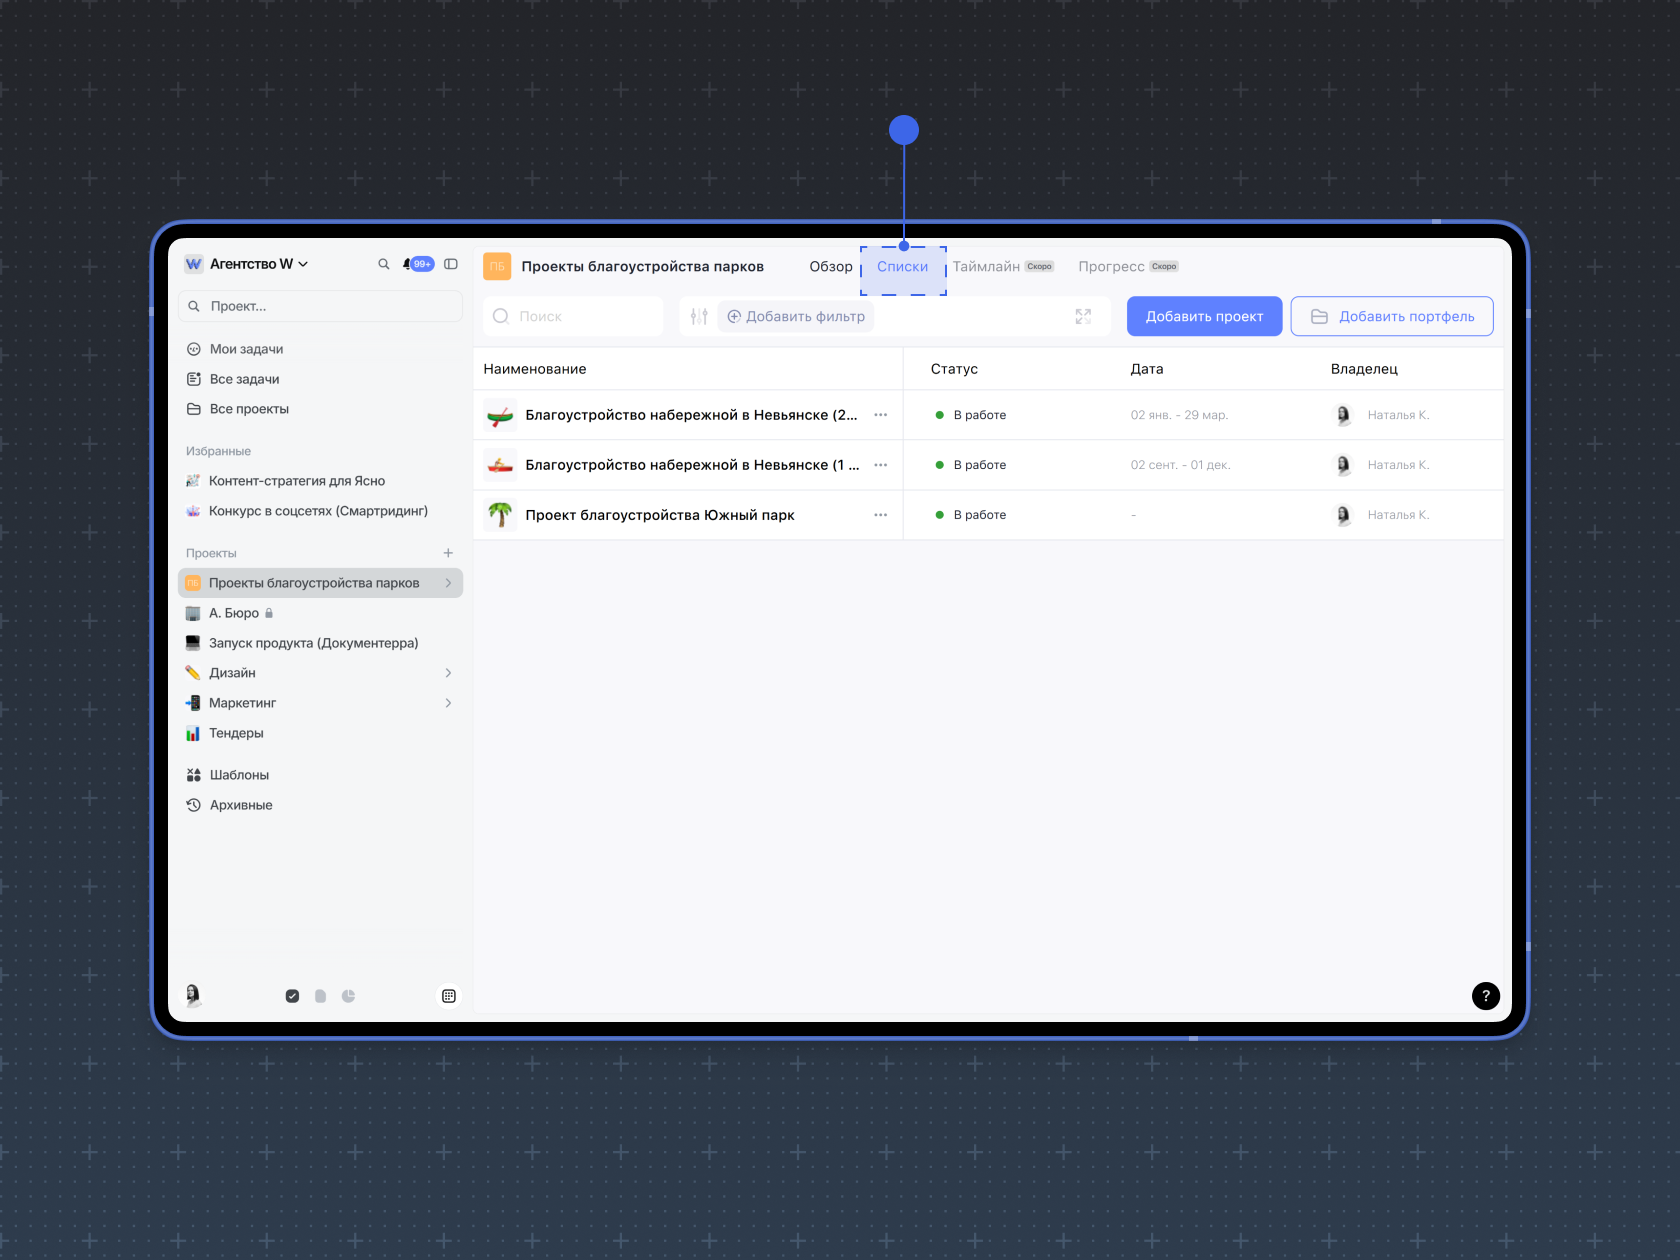
Task: Click the filter settings sliders icon
Action: pos(699,316)
